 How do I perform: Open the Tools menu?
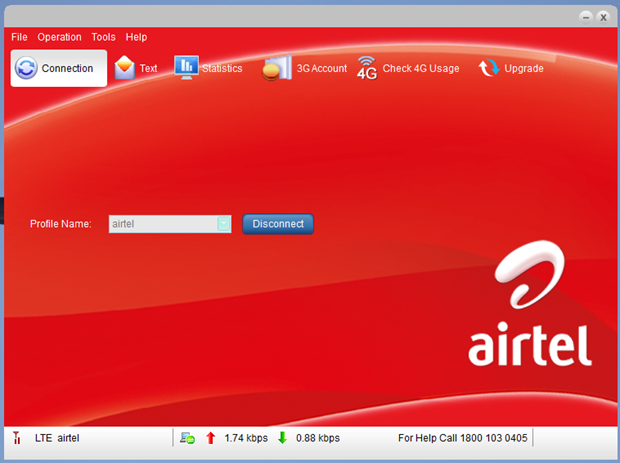pyautogui.click(x=103, y=37)
